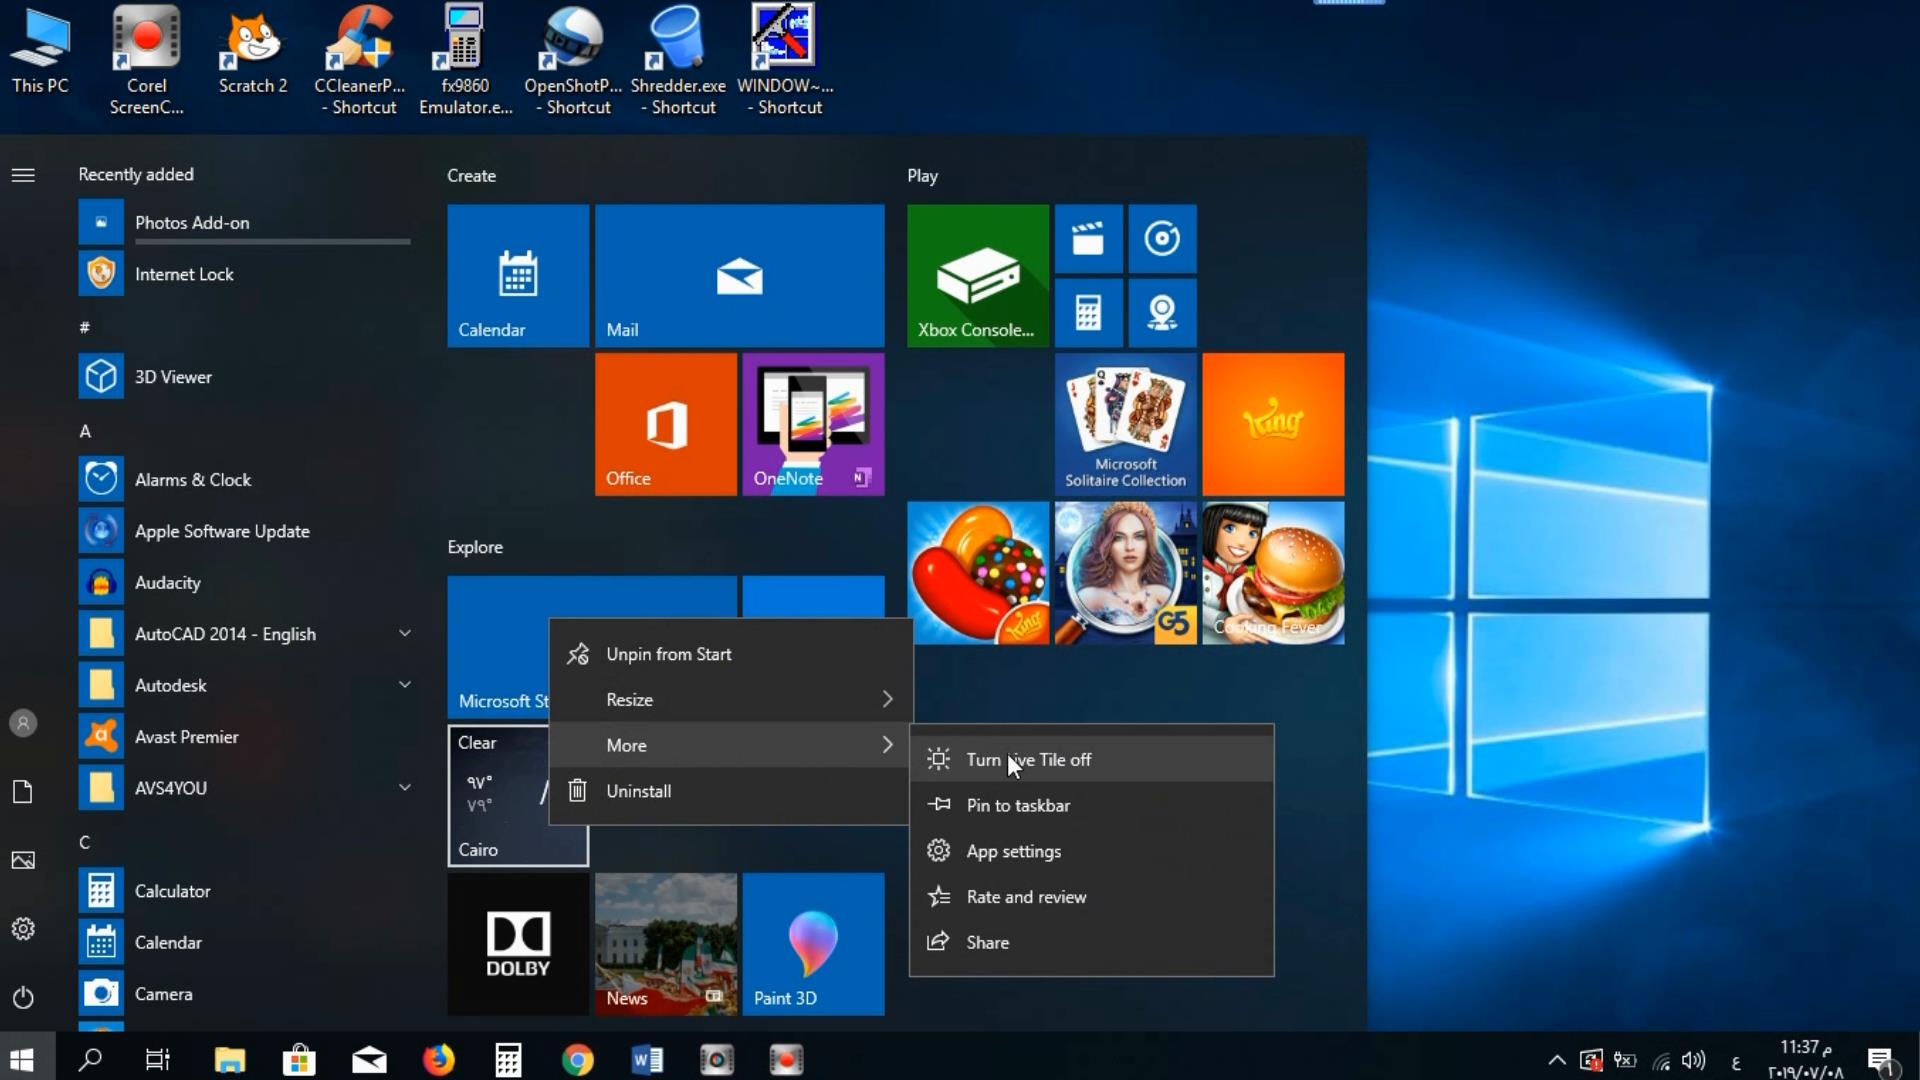This screenshot has height=1080, width=1920.
Task: Open taskbar Search magnifier
Action: 90,1059
